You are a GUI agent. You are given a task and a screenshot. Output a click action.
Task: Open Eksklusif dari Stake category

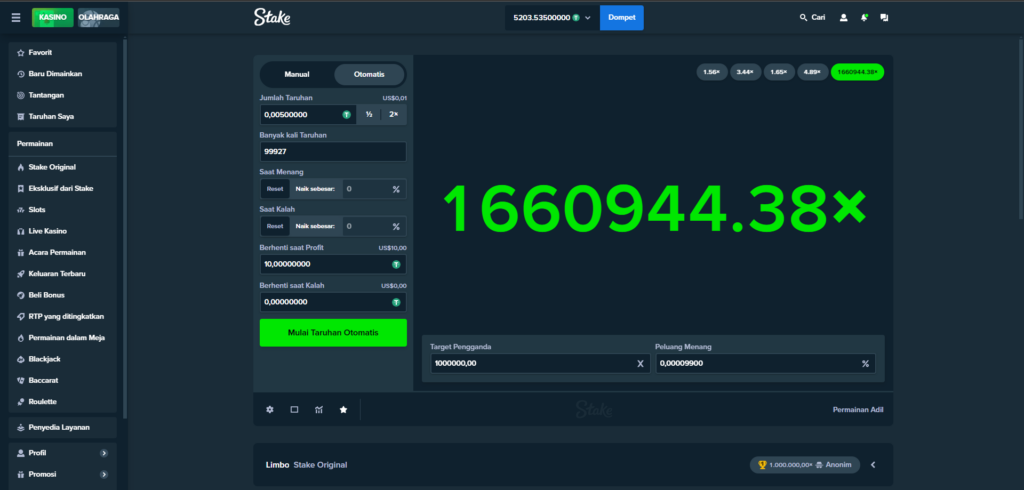tap(63, 188)
